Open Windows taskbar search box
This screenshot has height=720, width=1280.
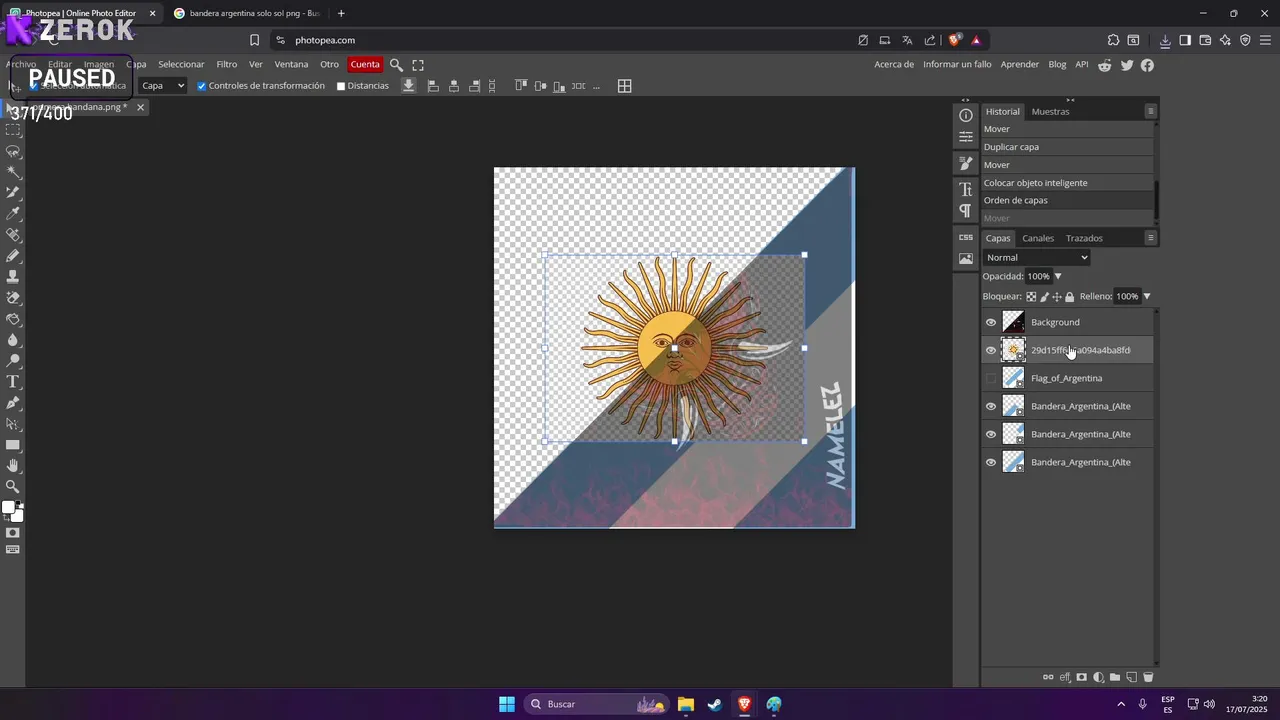[x=597, y=704]
